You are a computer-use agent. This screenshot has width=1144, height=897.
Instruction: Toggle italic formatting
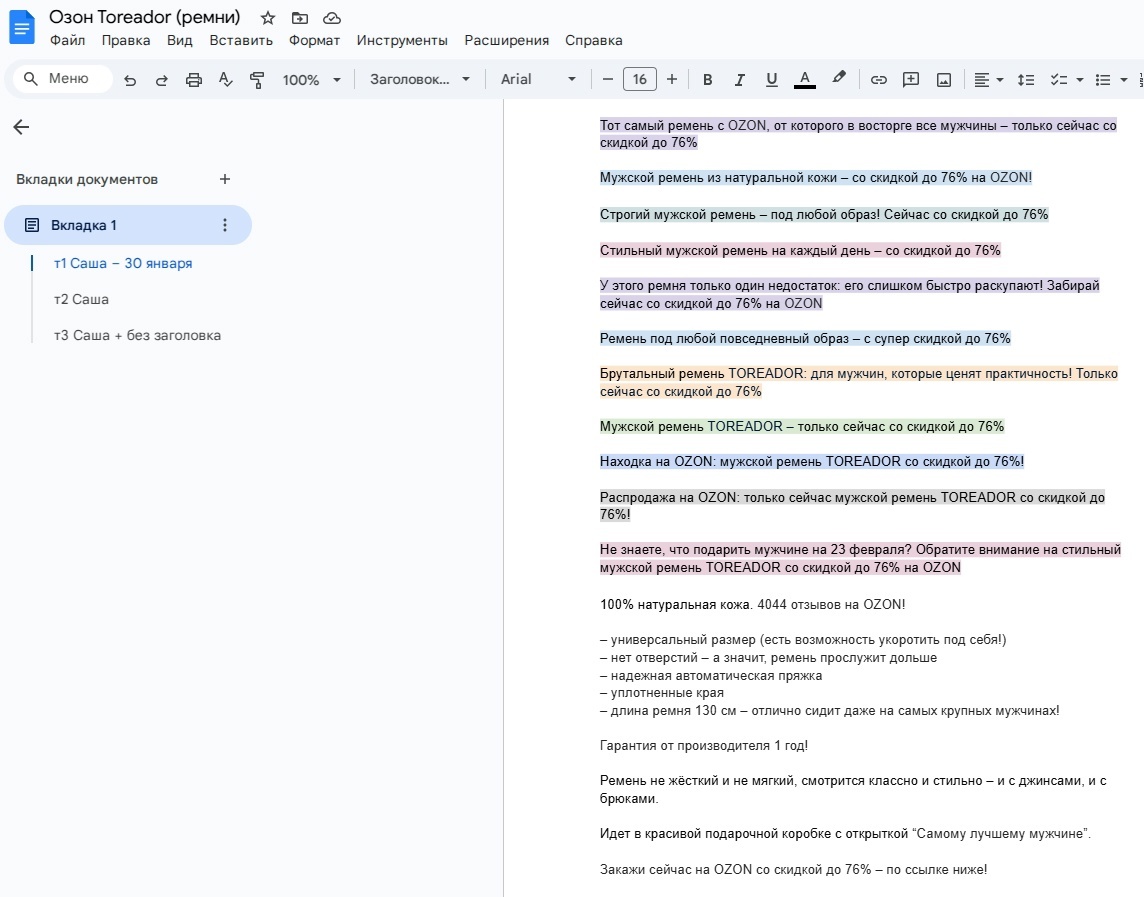point(739,80)
